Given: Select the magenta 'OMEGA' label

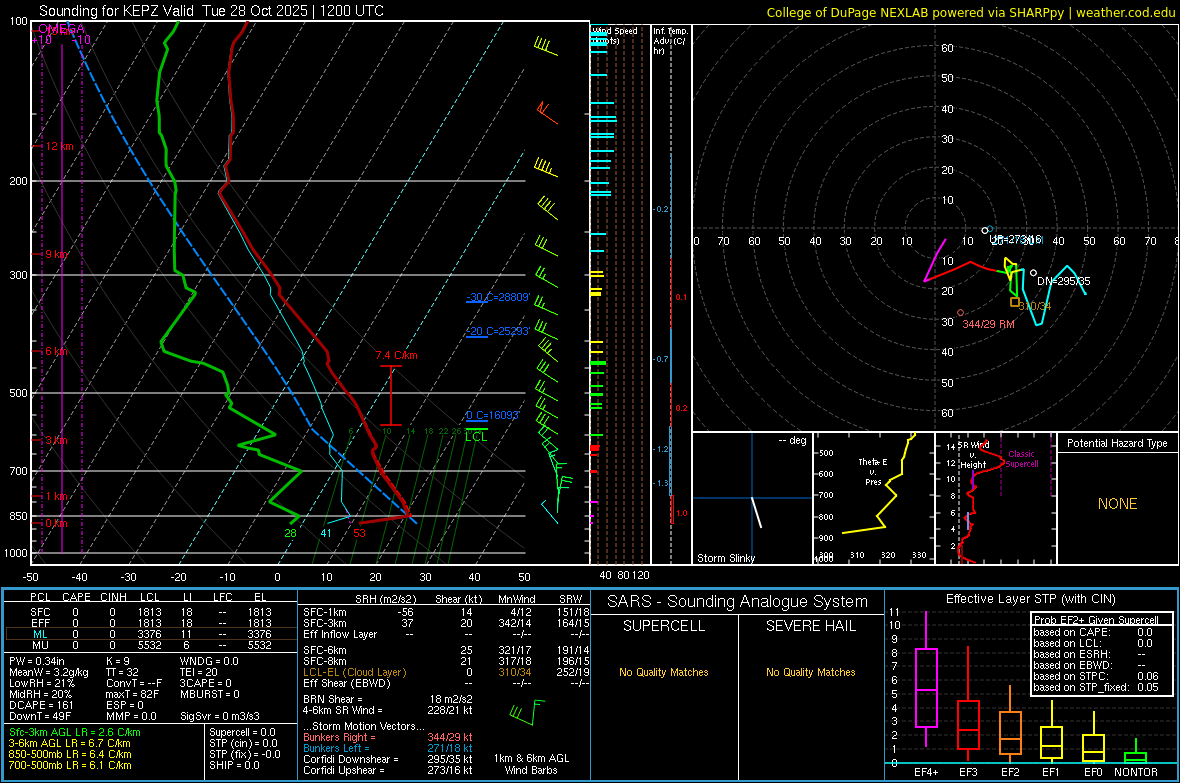Looking at the screenshot, I should [x=61, y=29].
